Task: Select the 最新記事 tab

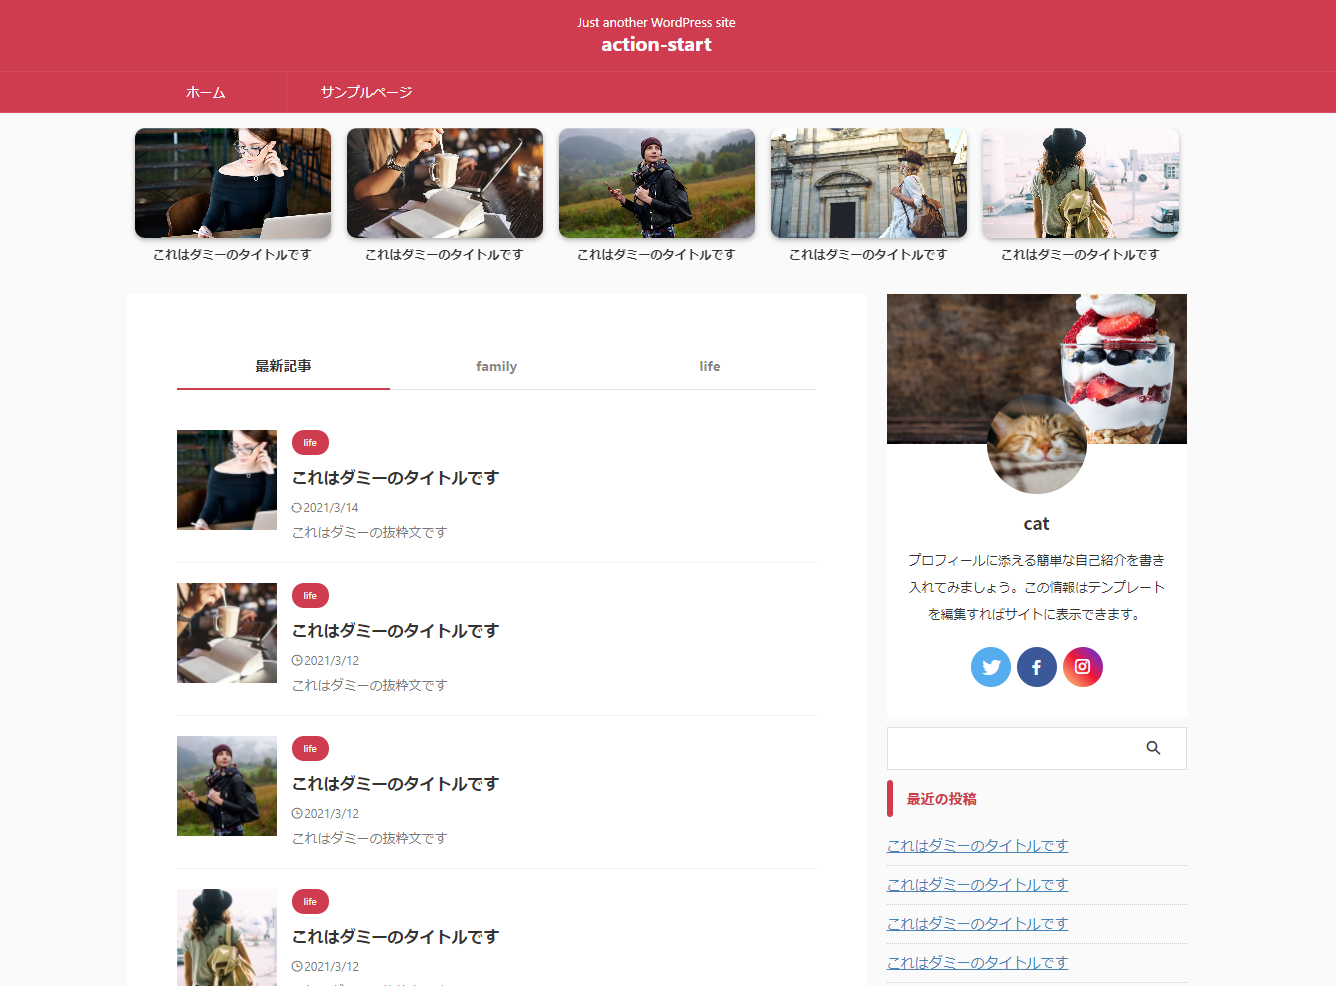Action: click(283, 367)
